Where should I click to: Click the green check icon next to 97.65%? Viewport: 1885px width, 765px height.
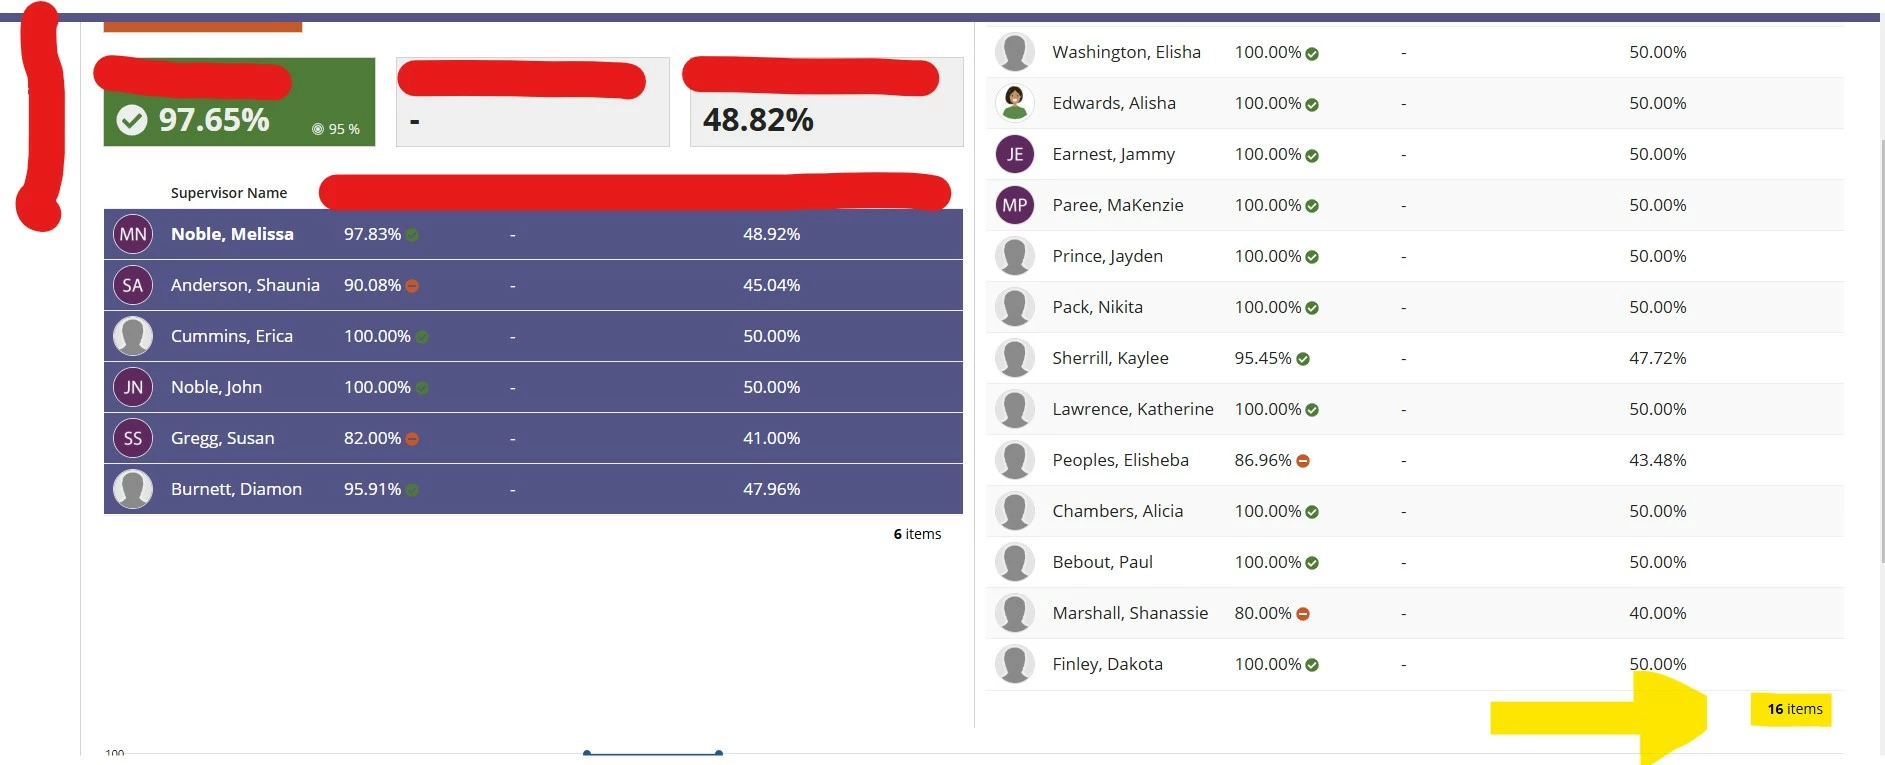click(x=132, y=120)
